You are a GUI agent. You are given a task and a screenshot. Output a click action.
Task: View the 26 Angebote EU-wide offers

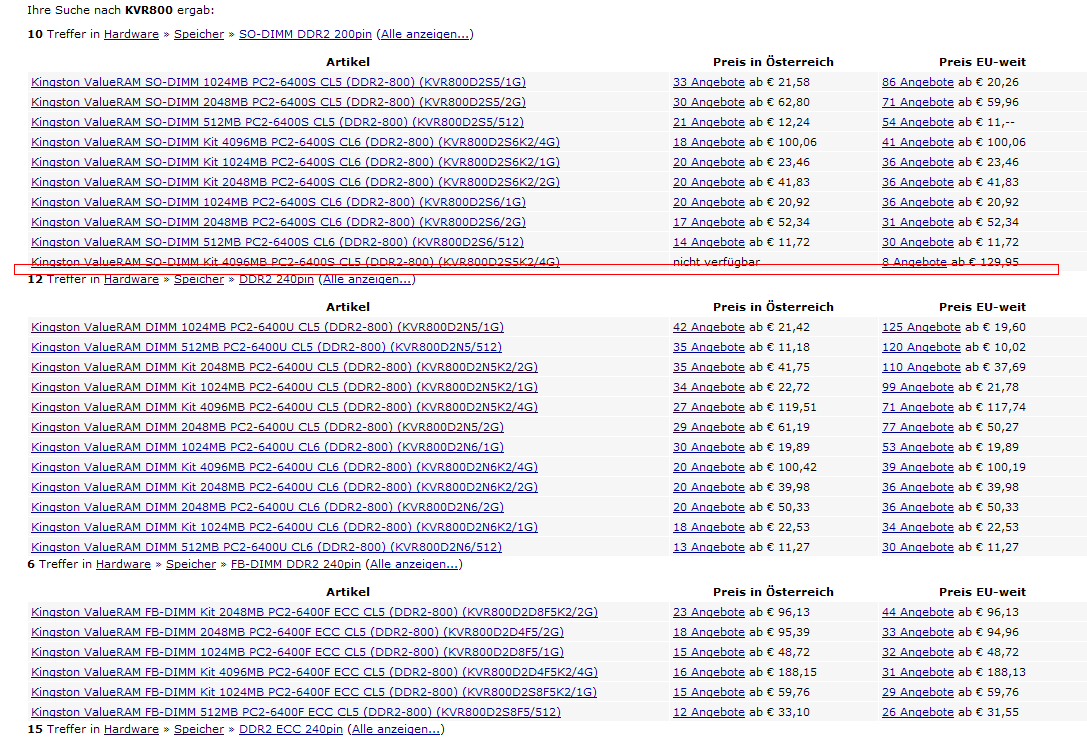918,713
